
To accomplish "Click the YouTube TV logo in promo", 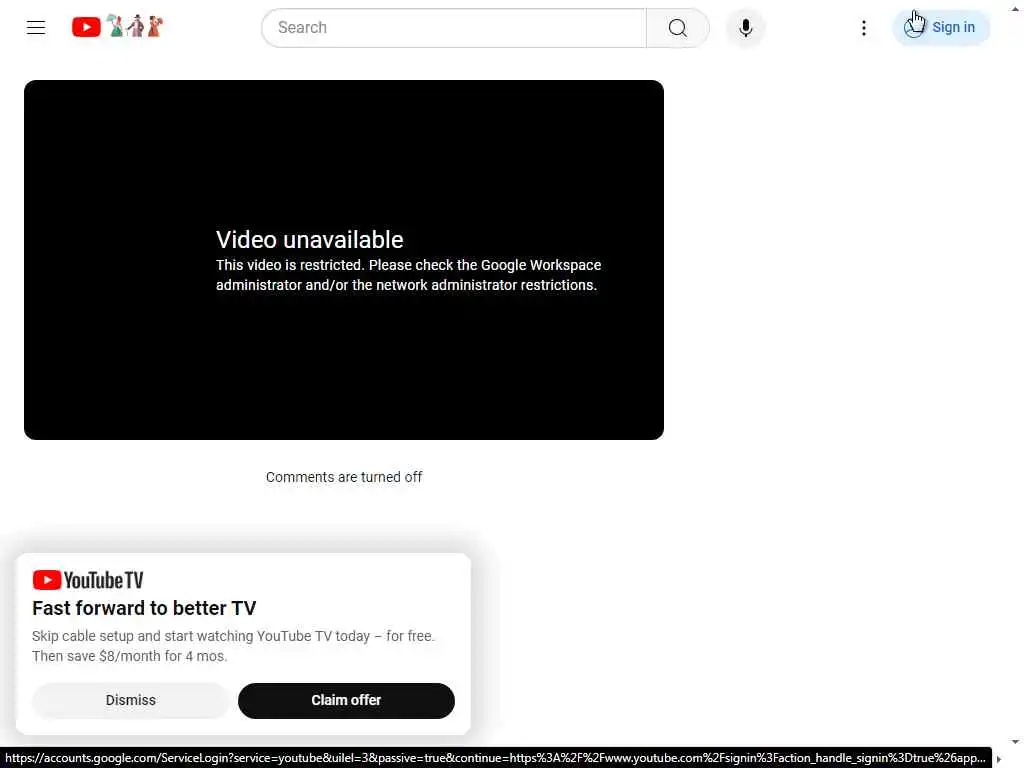I will click(x=88, y=580).
